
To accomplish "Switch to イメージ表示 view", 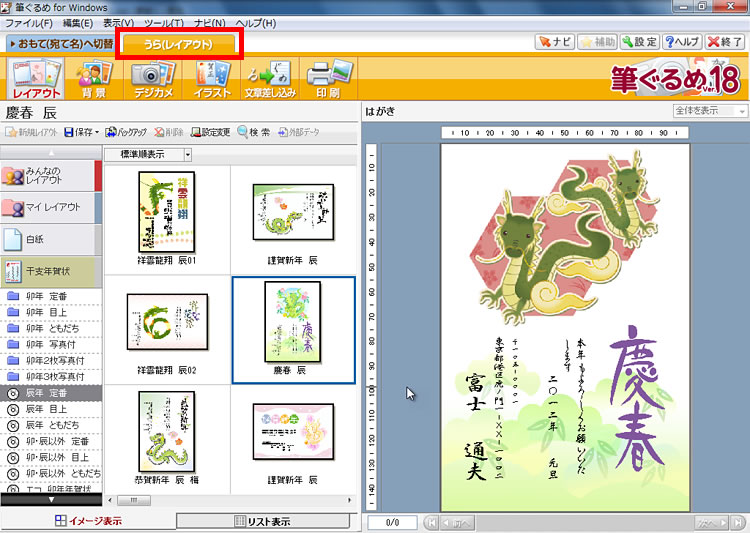I will coord(88,521).
